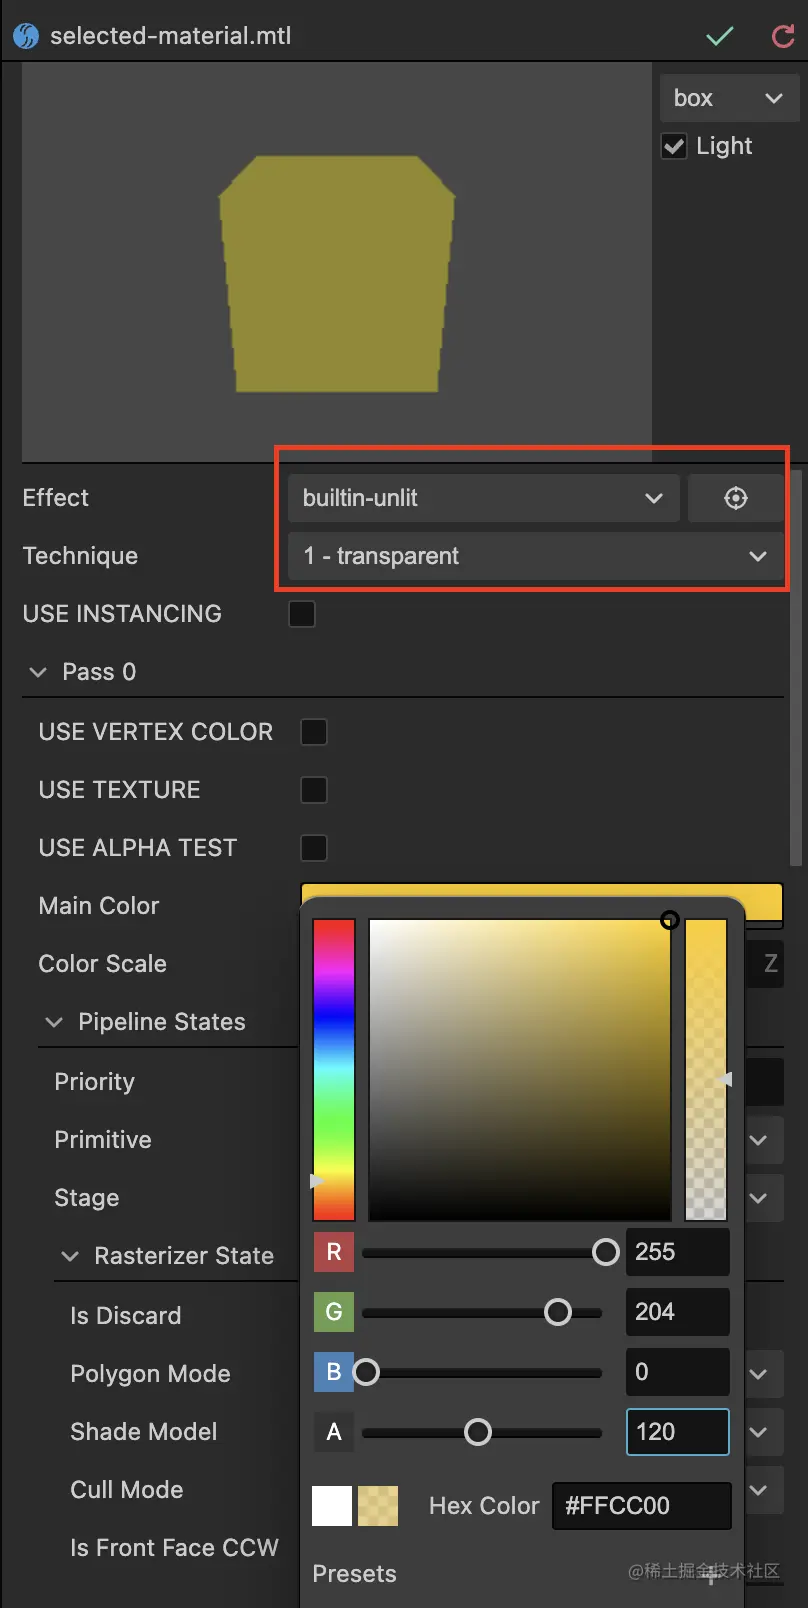Click the 3D box material preview
This screenshot has height=1608, width=808.
337,273
